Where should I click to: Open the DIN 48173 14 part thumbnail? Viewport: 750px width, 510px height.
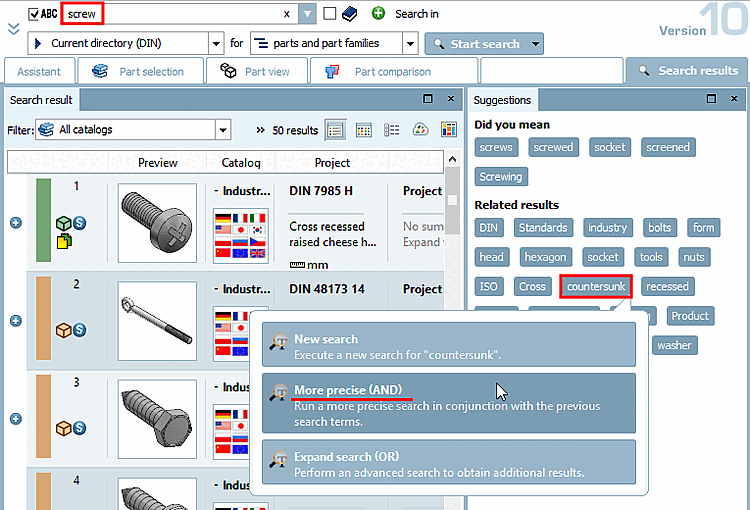(157, 321)
